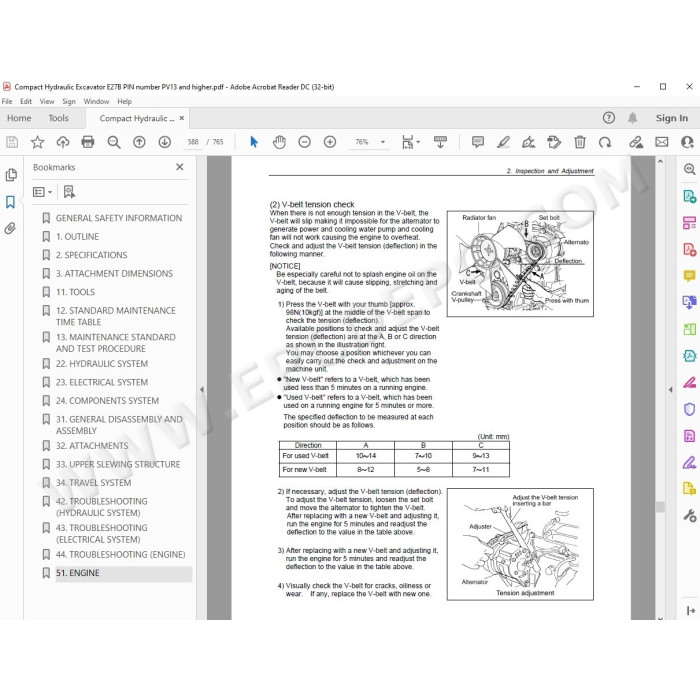Select the highlight text tool
Image resolution: width=700 pixels, height=700 pixels.
click(x=503, y=142)
